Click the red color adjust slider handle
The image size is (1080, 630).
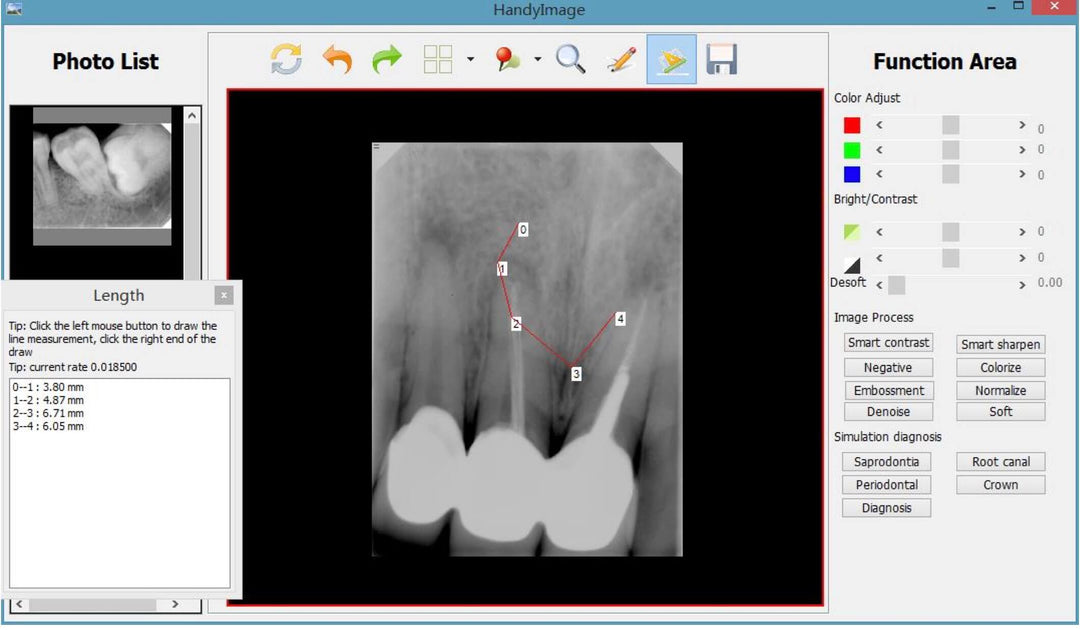(x=950, y=125)
